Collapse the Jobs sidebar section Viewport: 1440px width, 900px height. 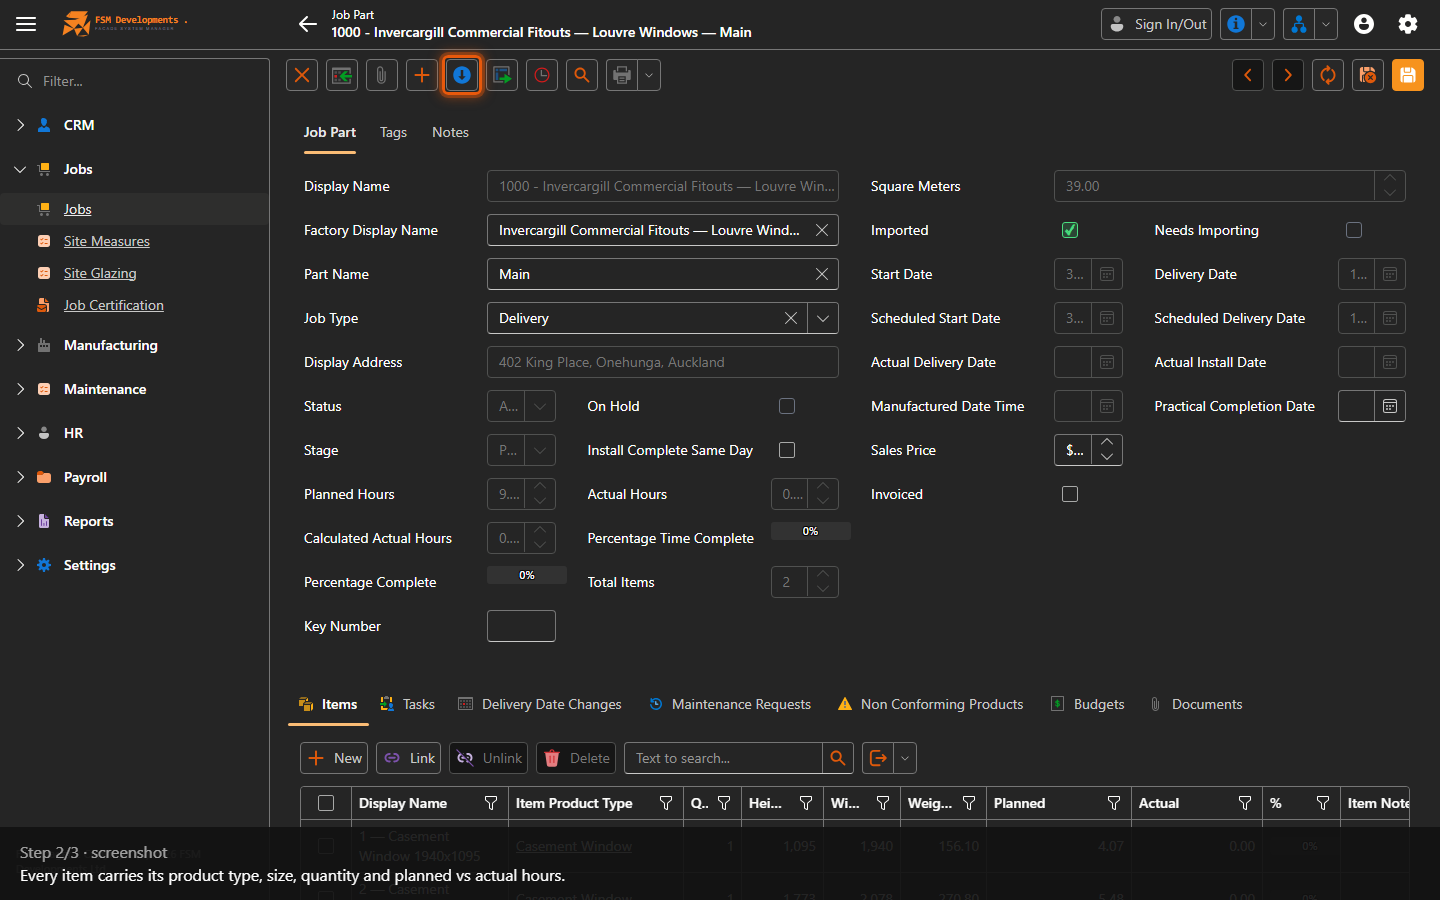(21, 169)
